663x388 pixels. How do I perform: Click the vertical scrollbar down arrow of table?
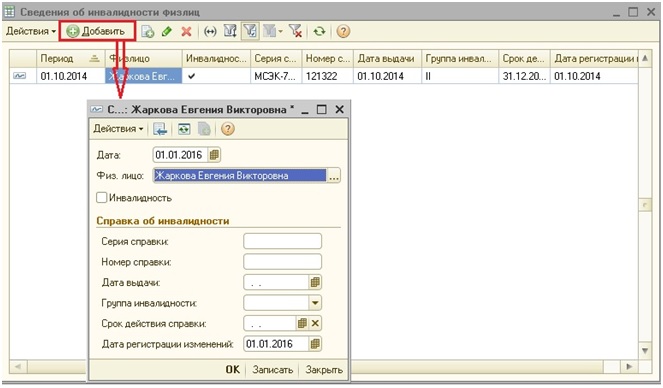[x=645, y=350]
